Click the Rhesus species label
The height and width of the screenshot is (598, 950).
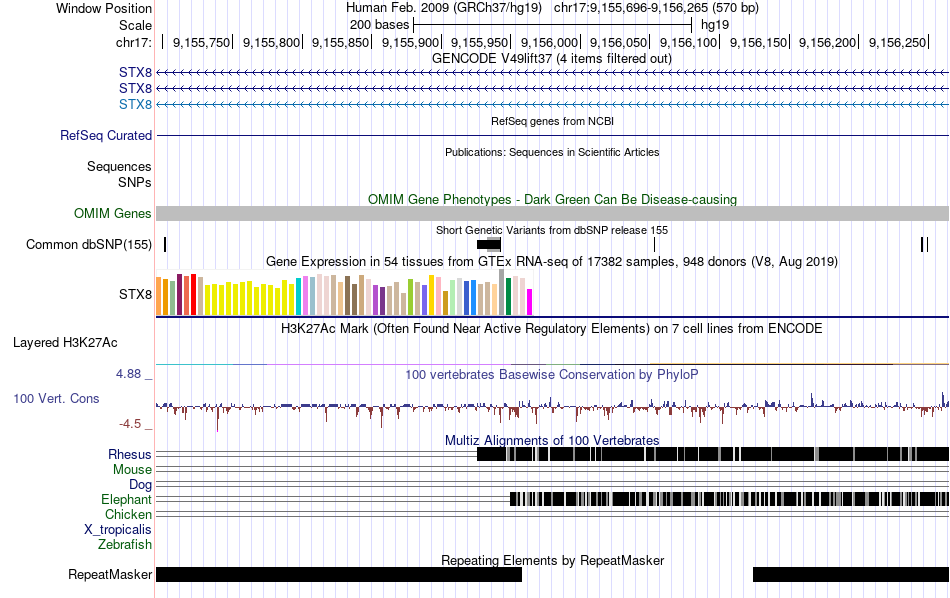(130, 454)
